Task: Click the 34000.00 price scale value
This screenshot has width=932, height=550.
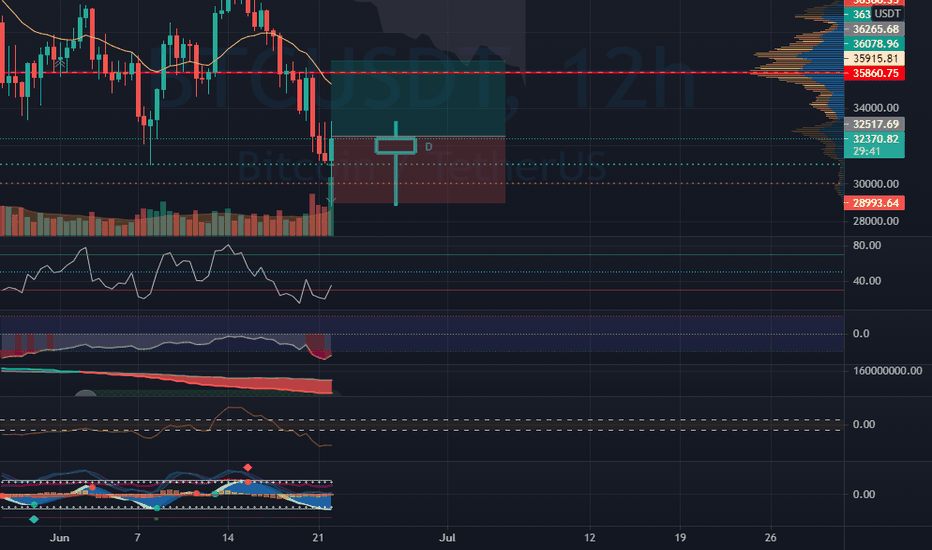Action: [x=876, y=108]
